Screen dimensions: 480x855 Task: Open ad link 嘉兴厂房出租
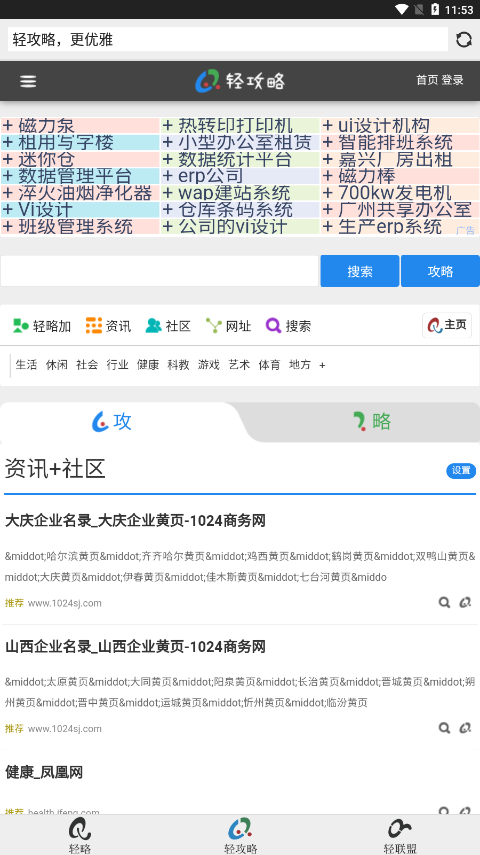[x=400, y=160]
